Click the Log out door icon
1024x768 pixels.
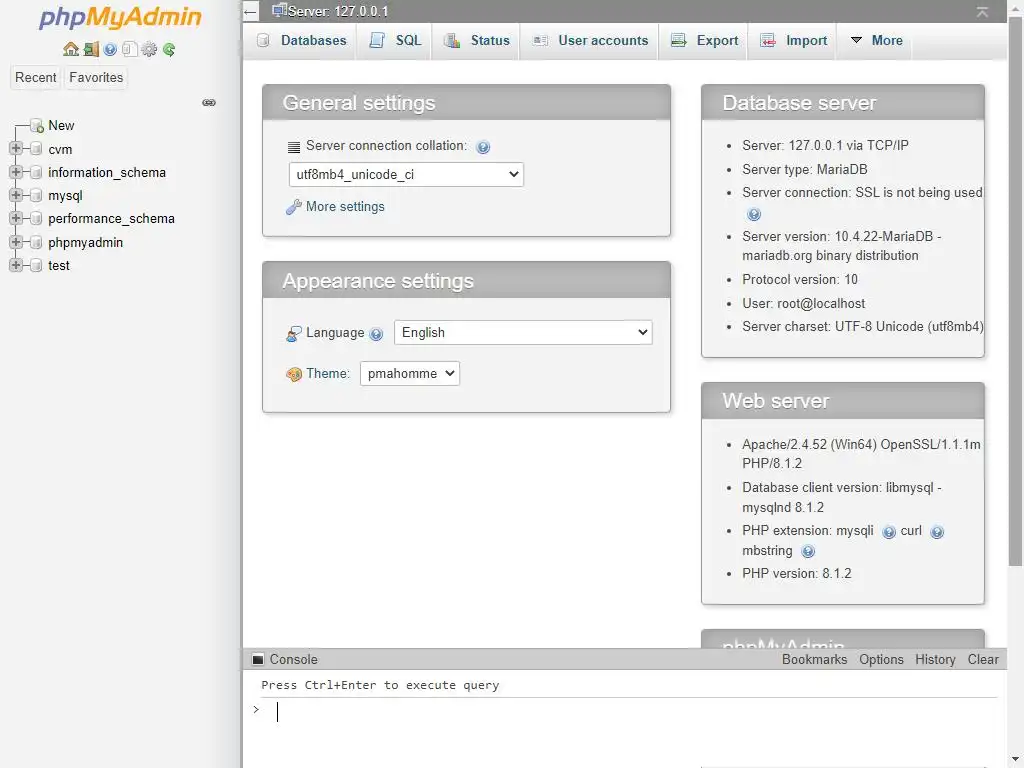click(x=91, y=49)
